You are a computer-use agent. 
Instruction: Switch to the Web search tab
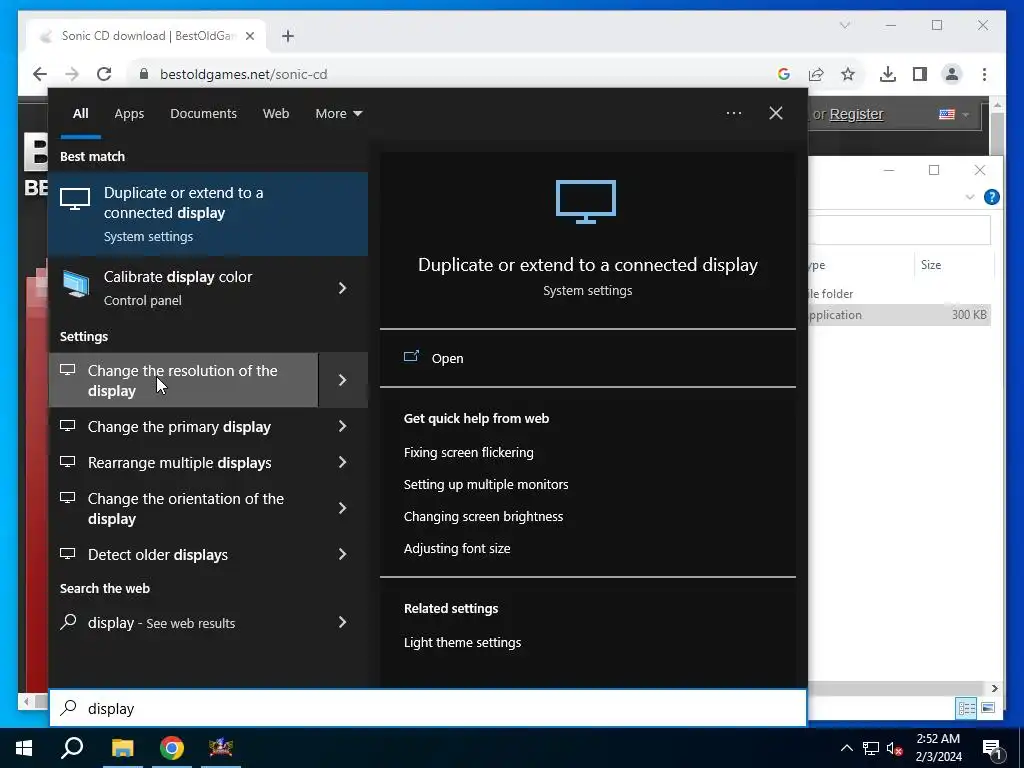(276, 114)
